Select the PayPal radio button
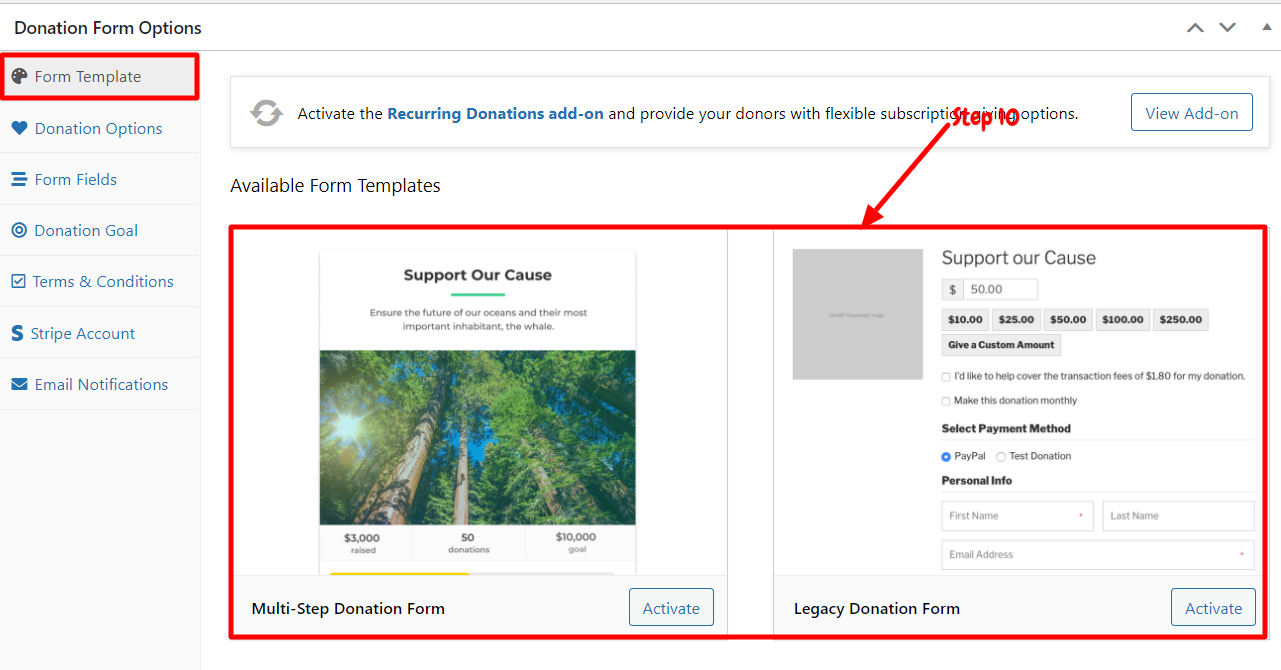This screenshot has width=1281, height=670. (x=946, y=456)
